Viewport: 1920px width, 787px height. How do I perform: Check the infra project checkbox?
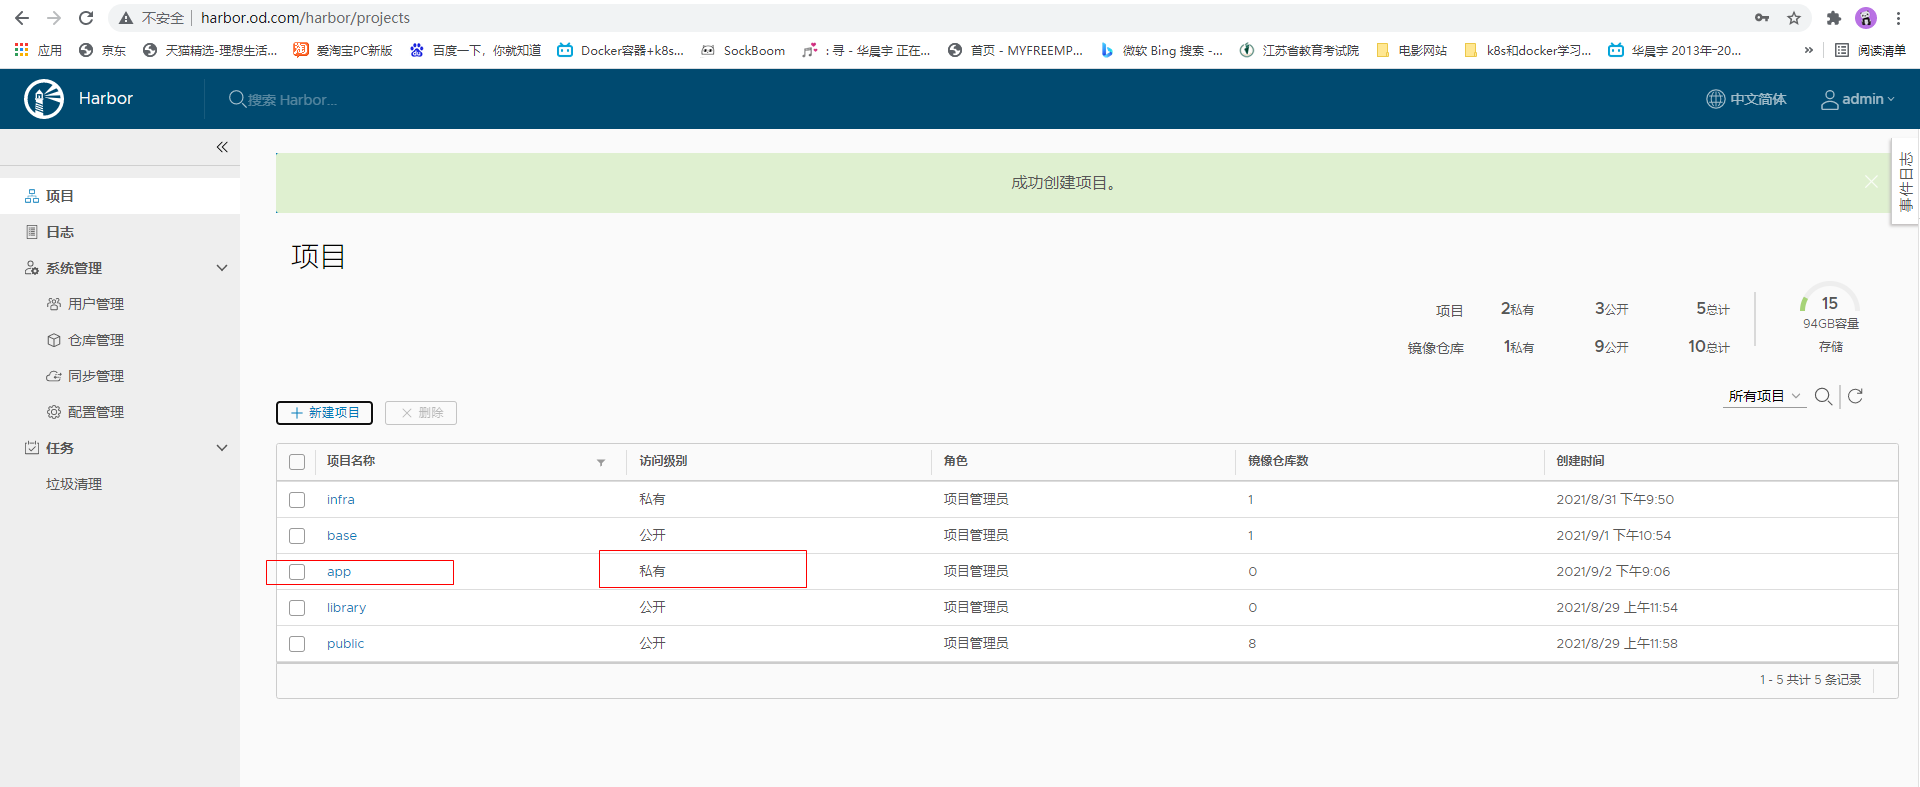click(297, 500)
